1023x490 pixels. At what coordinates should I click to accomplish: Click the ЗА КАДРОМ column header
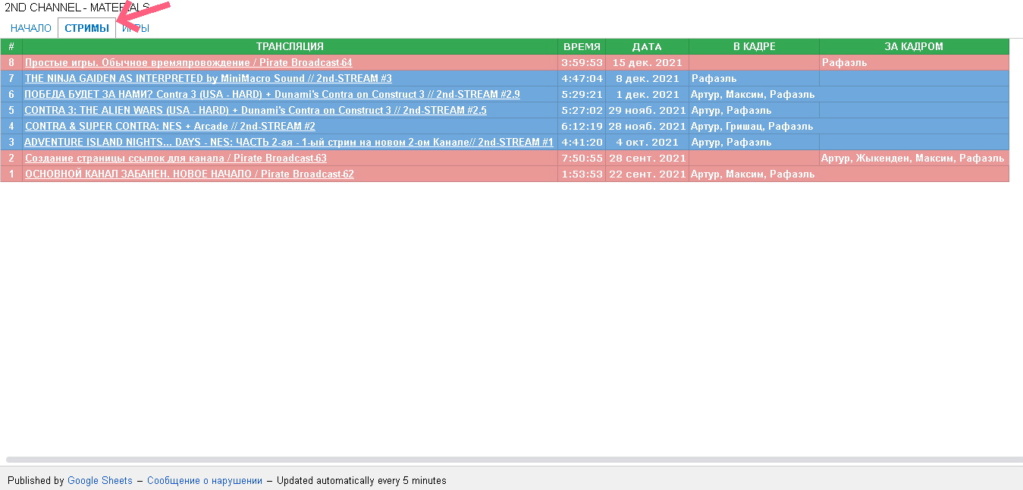914,46
